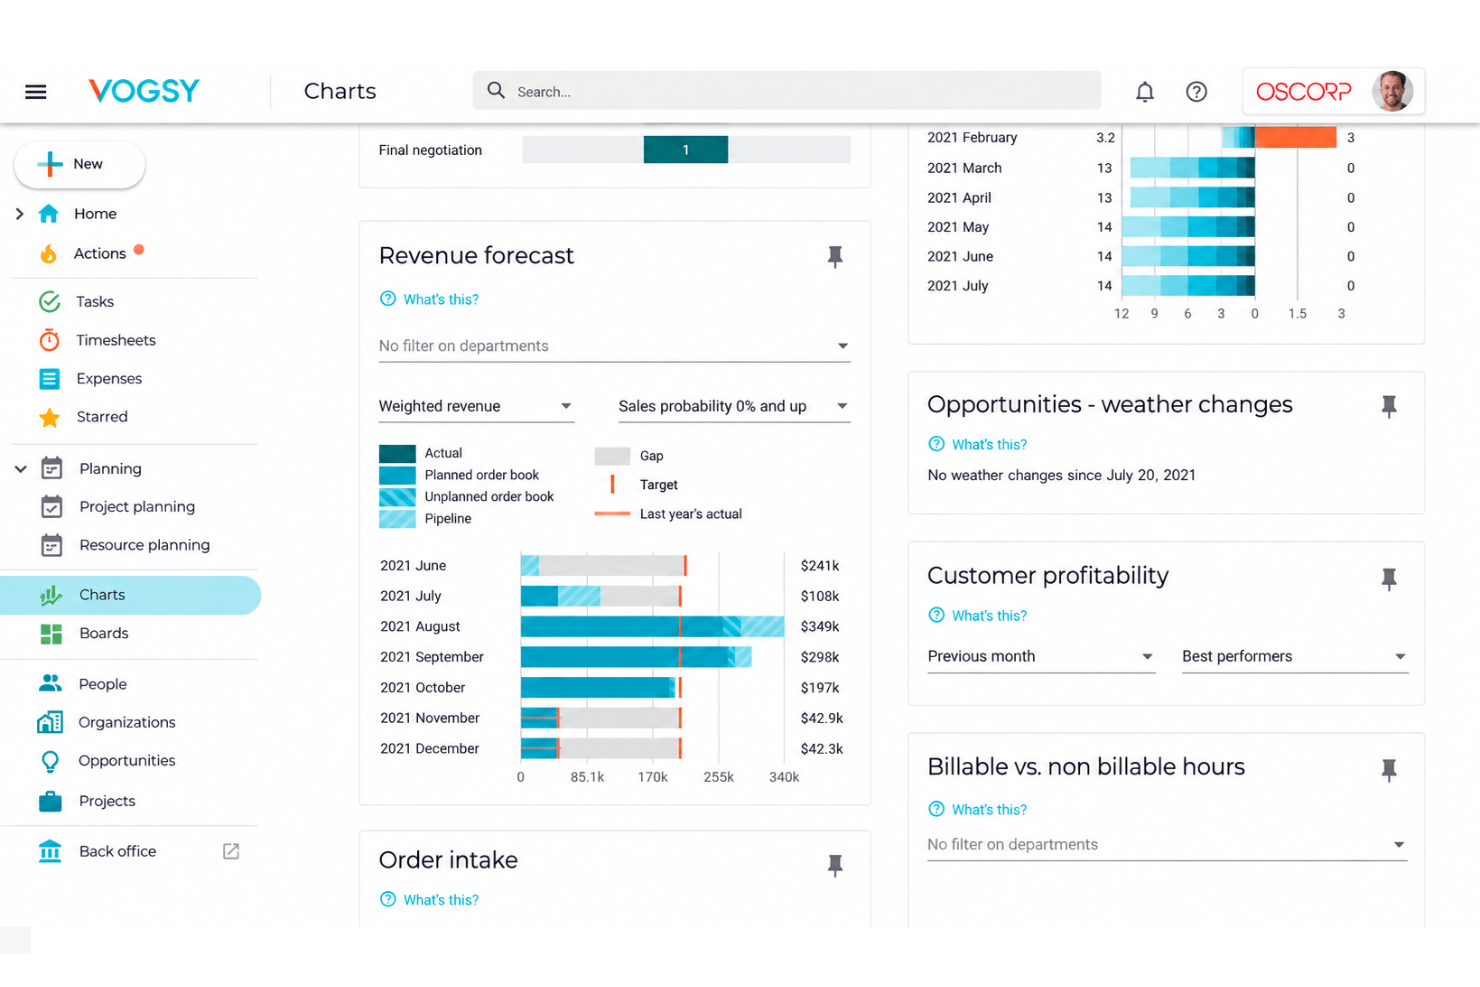This screenshot has width=1480, height=987.
Task: Pin the Customer profitability card
Action: [x=1389, y=579]
